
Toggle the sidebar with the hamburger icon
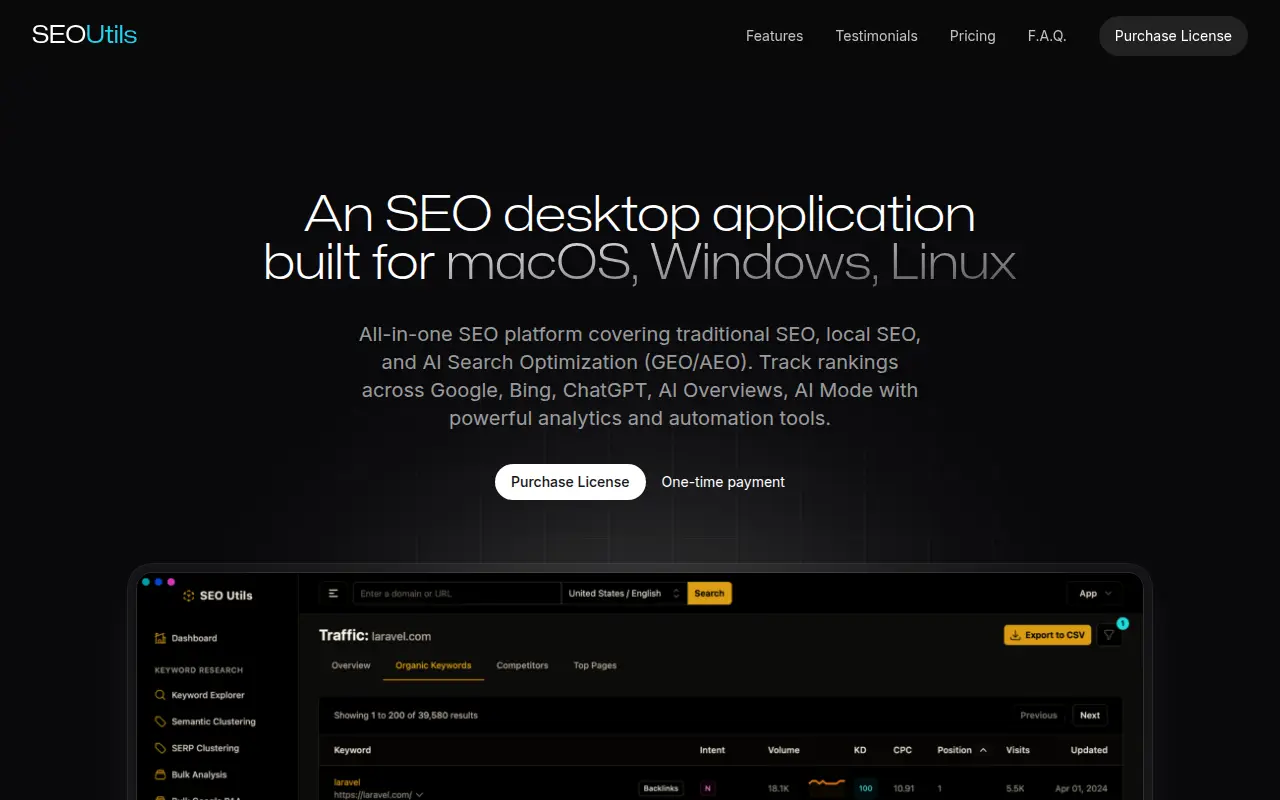pyautogui.click(x=334, y=593)
